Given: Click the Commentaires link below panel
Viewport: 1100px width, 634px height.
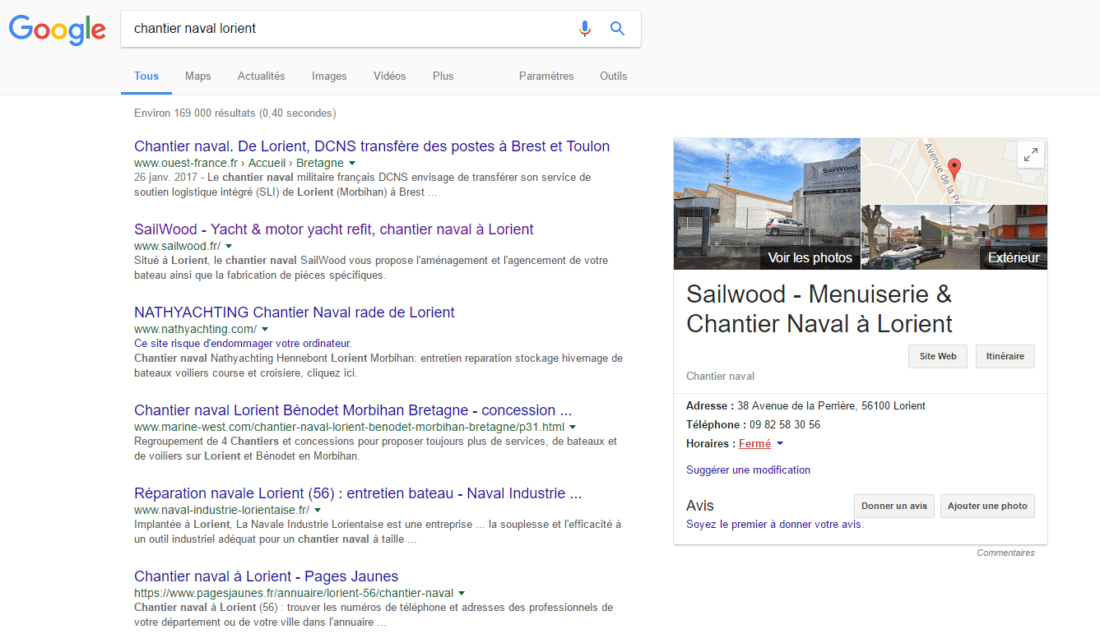Looking at the screenshot, I should [1005, 553].
